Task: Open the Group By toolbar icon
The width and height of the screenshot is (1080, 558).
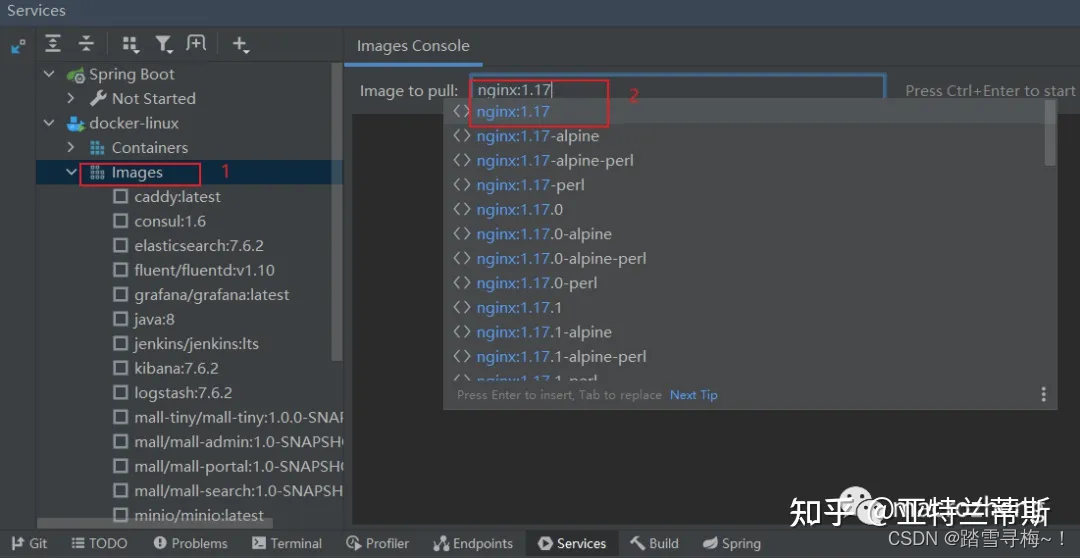Action: coord(129,45)
